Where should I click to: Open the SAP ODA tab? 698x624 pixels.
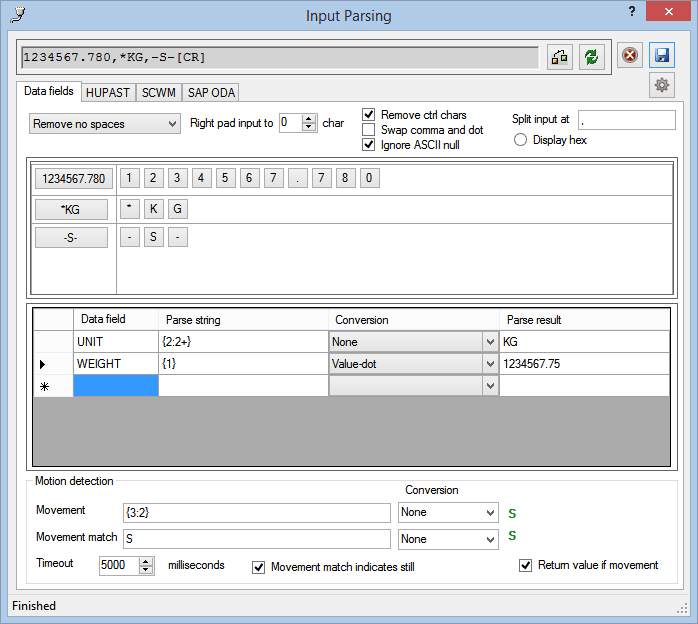[x=211, y=92]
